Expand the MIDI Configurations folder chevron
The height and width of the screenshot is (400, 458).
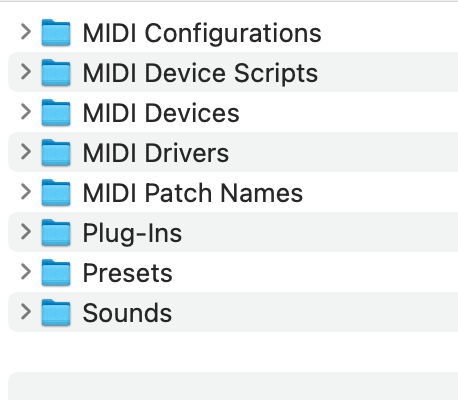(x=26, y=32)
